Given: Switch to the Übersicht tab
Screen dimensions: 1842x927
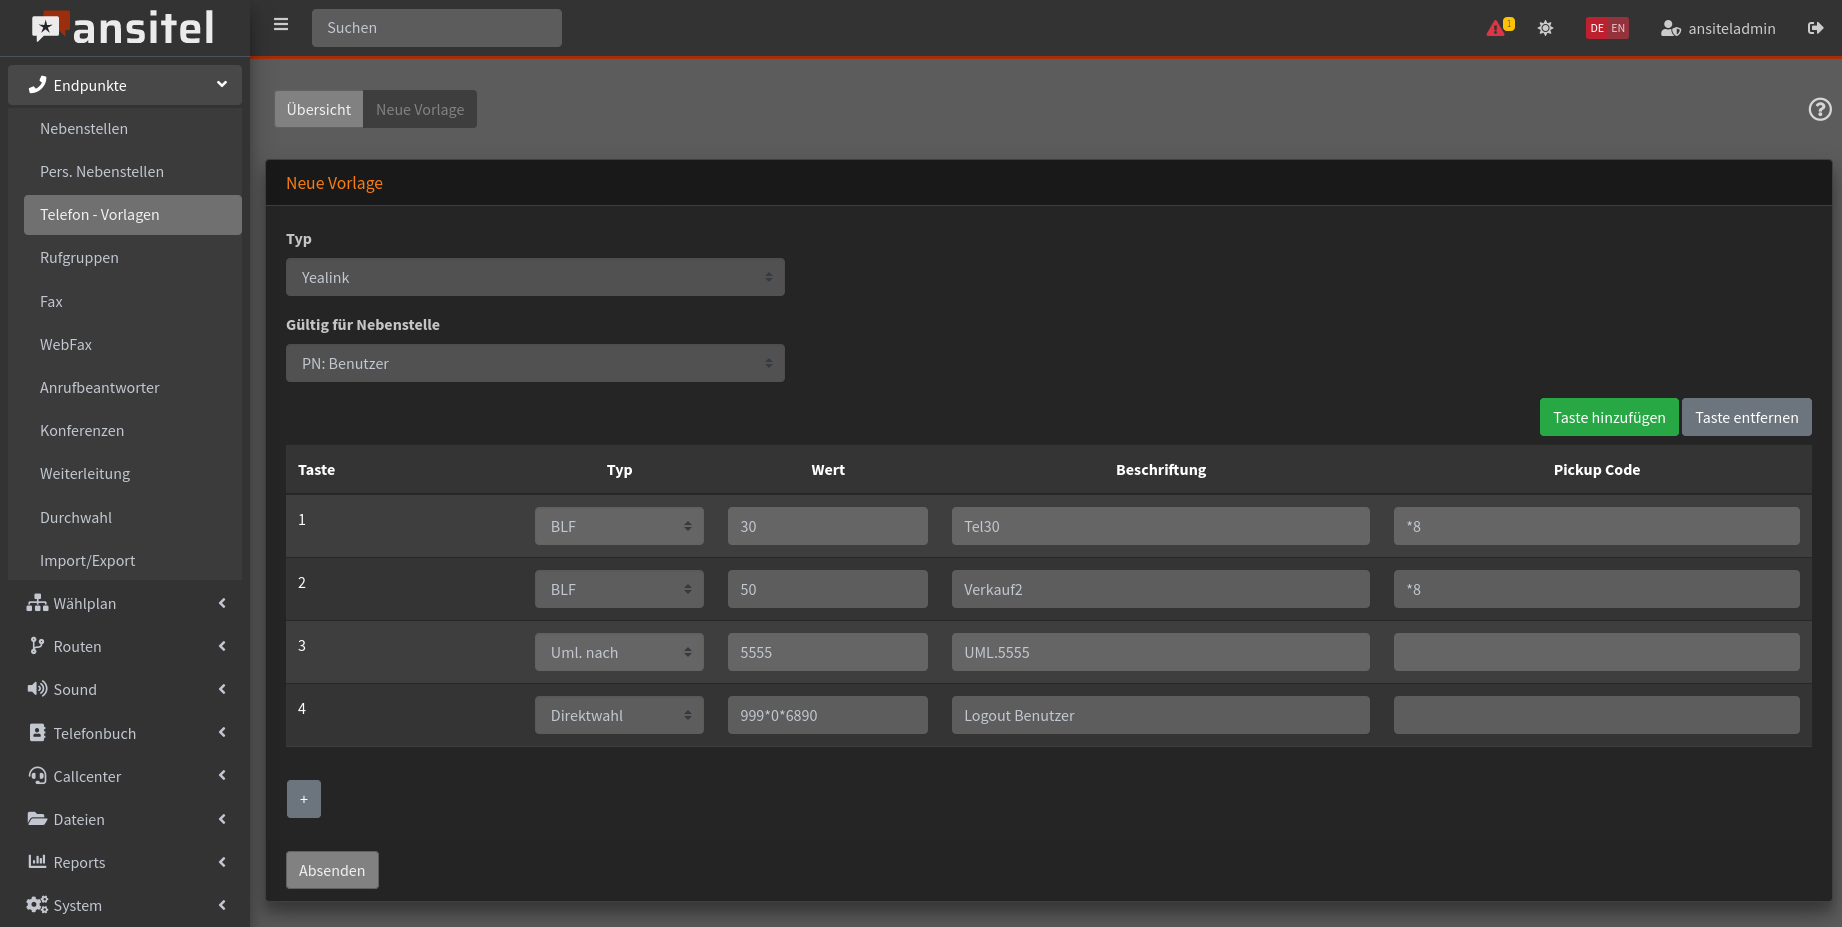Looking at the screenshot, I should (x=318, y=109).
